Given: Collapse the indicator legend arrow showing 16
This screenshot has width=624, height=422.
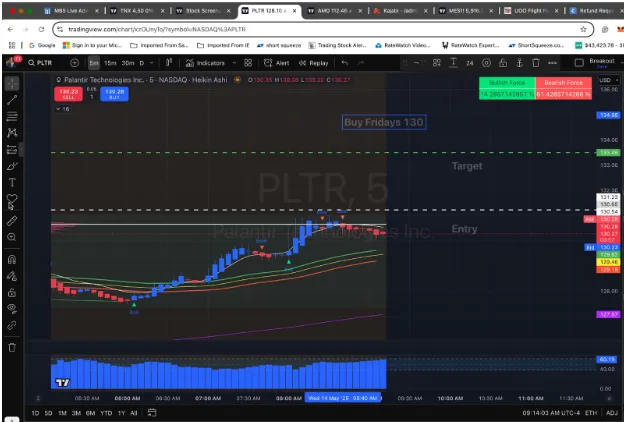Looking at the screenshot, I should 62,109.
